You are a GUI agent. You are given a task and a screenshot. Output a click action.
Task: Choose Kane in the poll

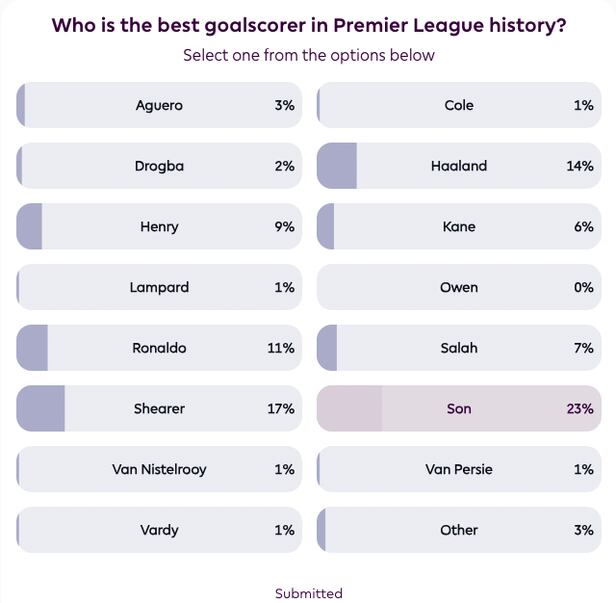pyautogui.click(x=459, y=227)
